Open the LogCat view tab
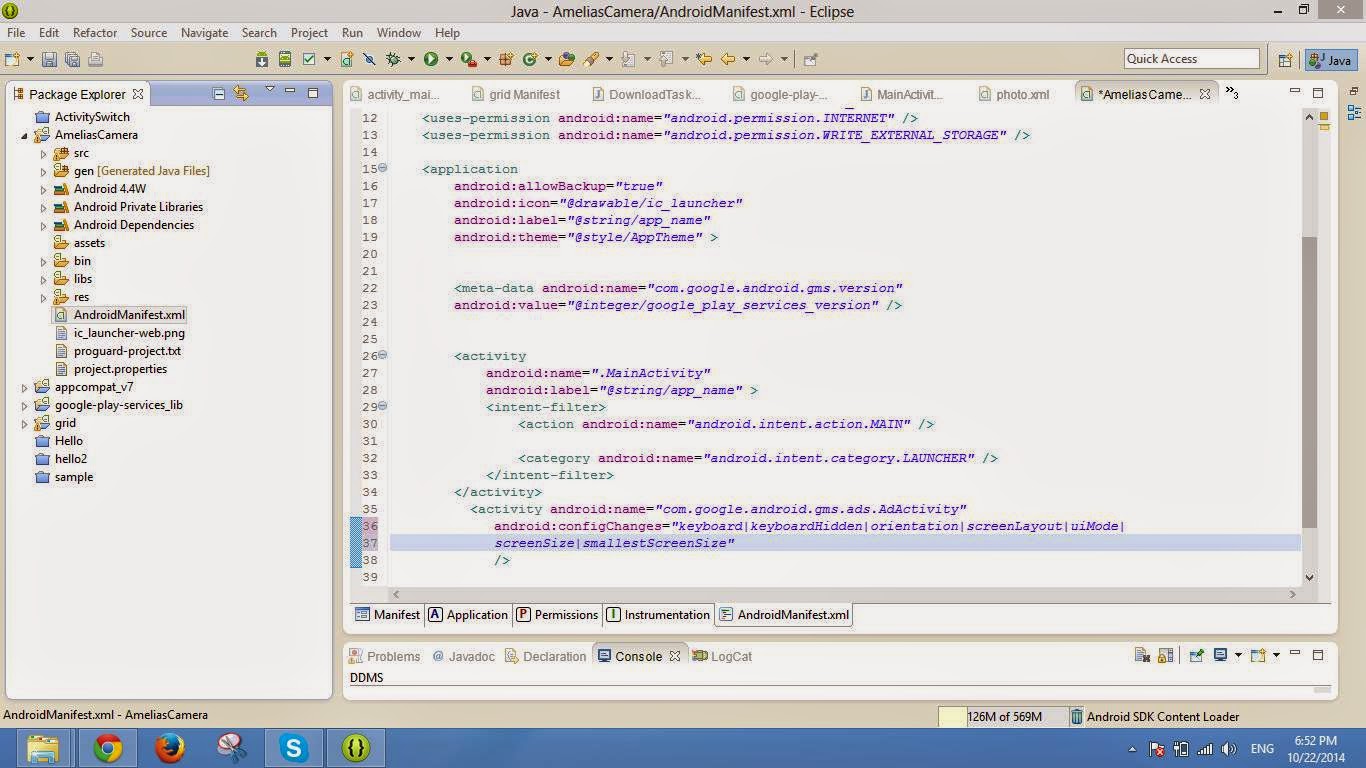Screen dimensions: 1366x768 coord(721,656)
